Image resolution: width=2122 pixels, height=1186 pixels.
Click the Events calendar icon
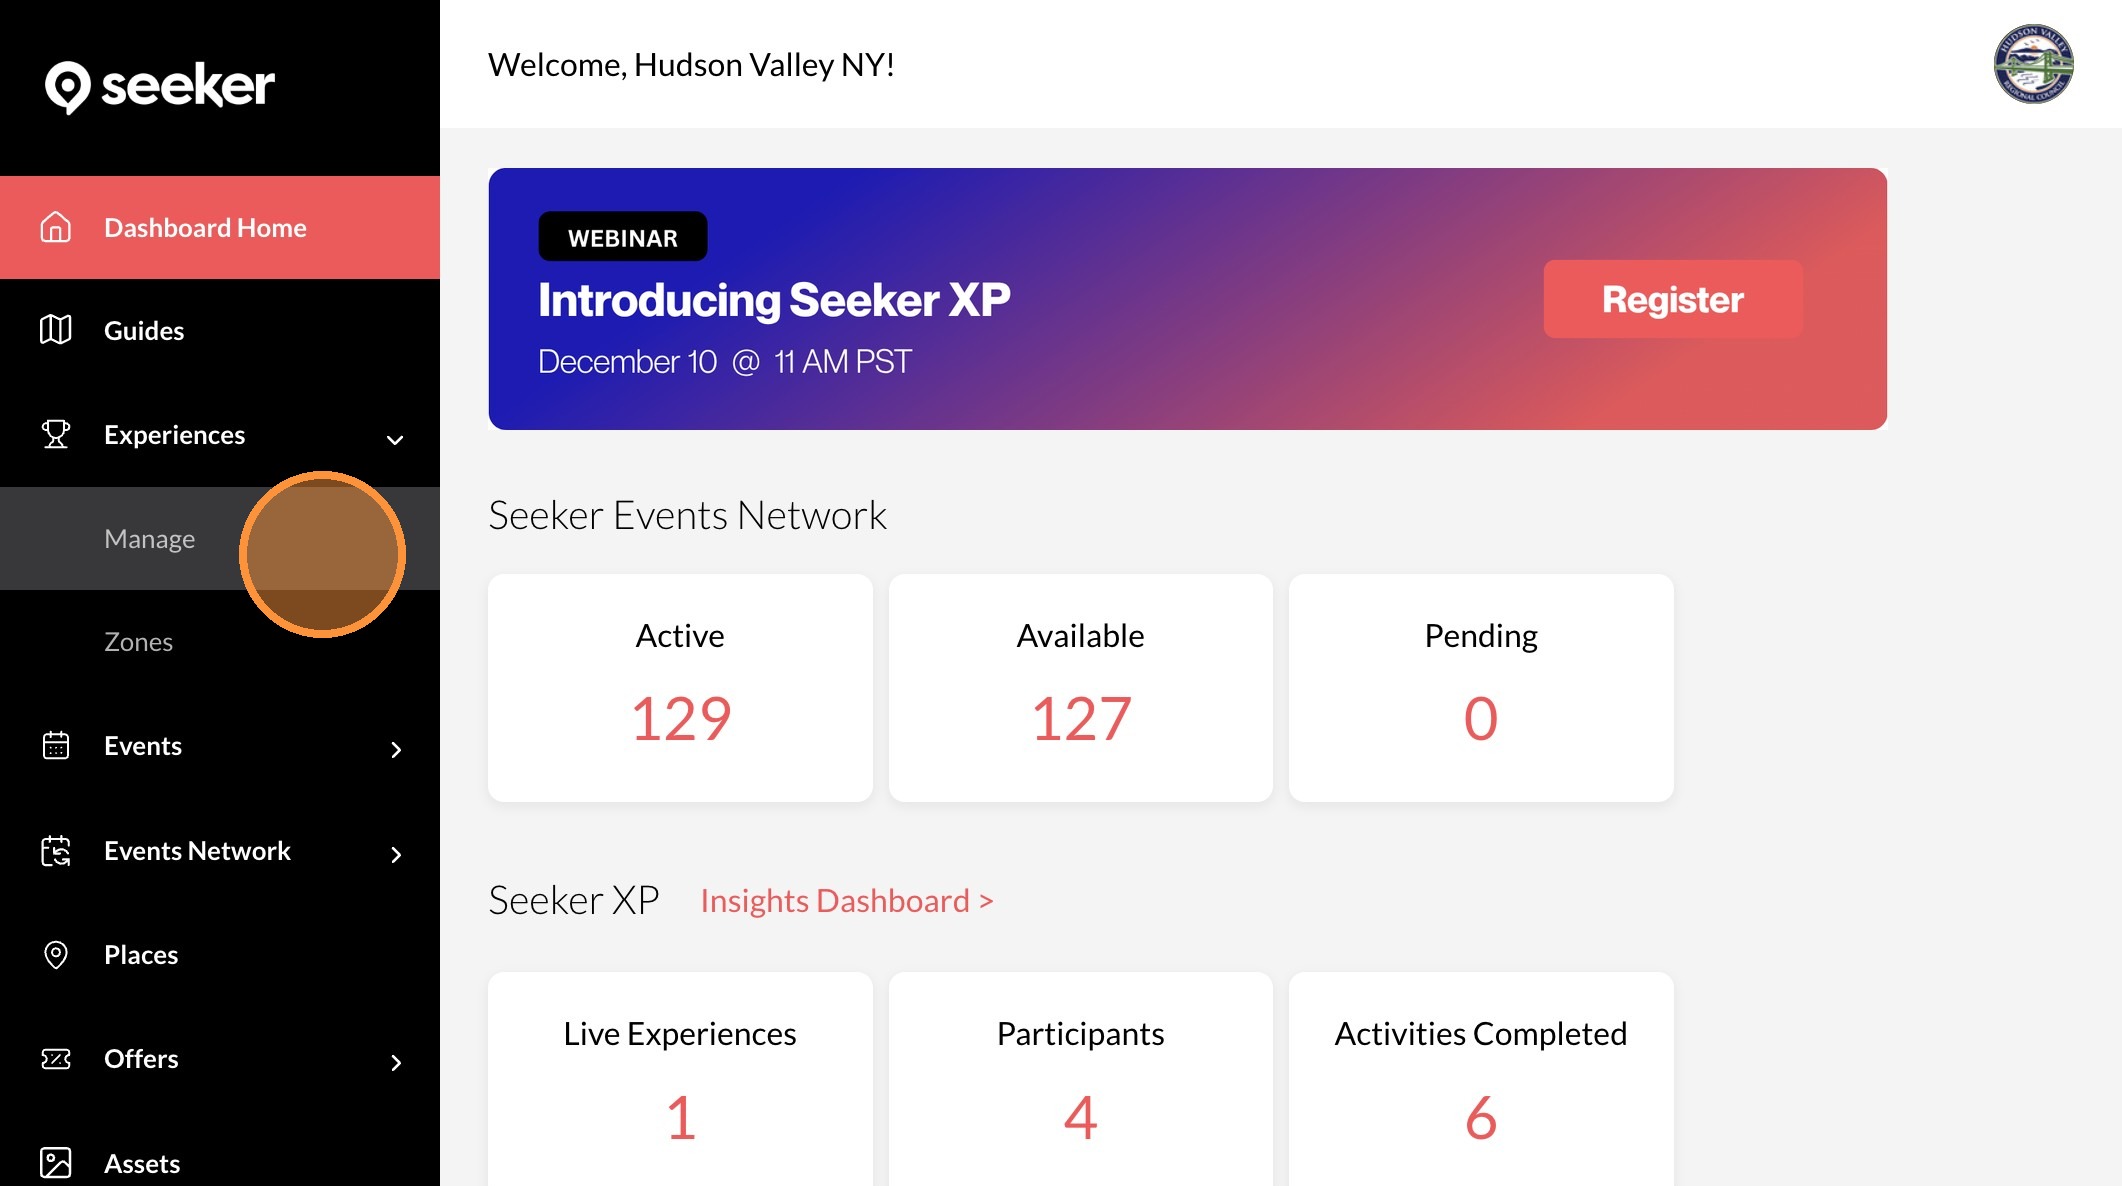[56, 746]
